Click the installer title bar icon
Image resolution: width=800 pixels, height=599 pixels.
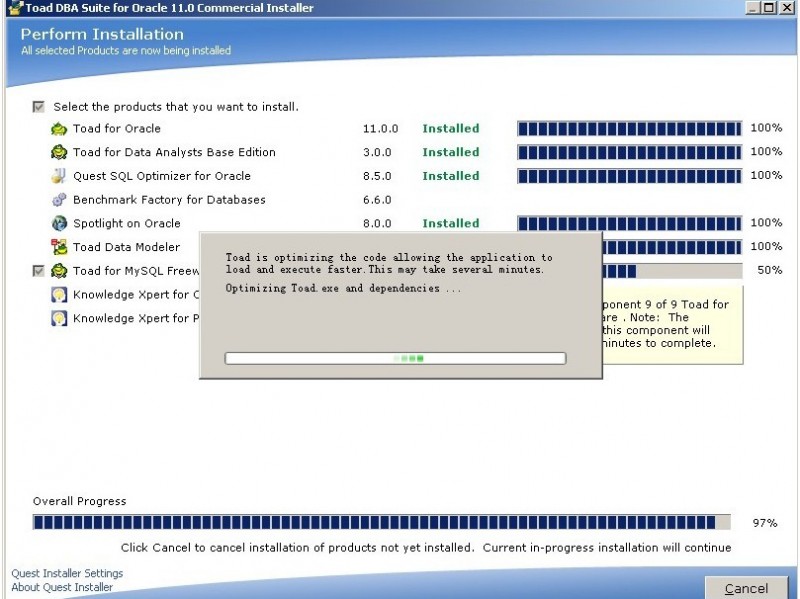tap(16, 8)
